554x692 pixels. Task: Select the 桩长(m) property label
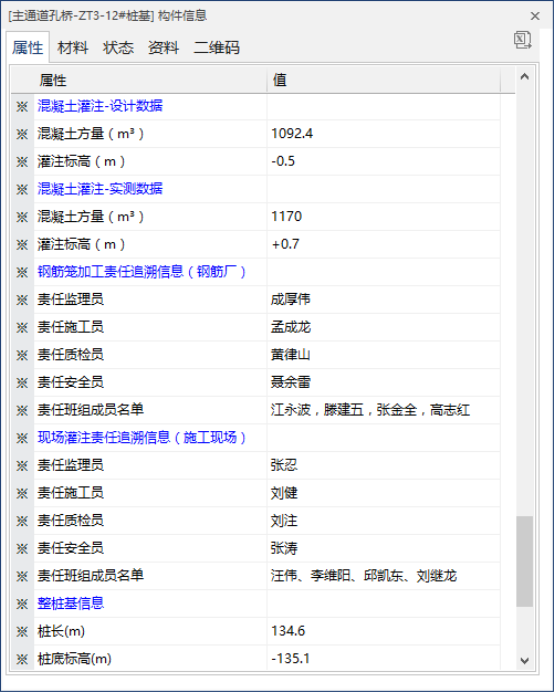point(61,632)
